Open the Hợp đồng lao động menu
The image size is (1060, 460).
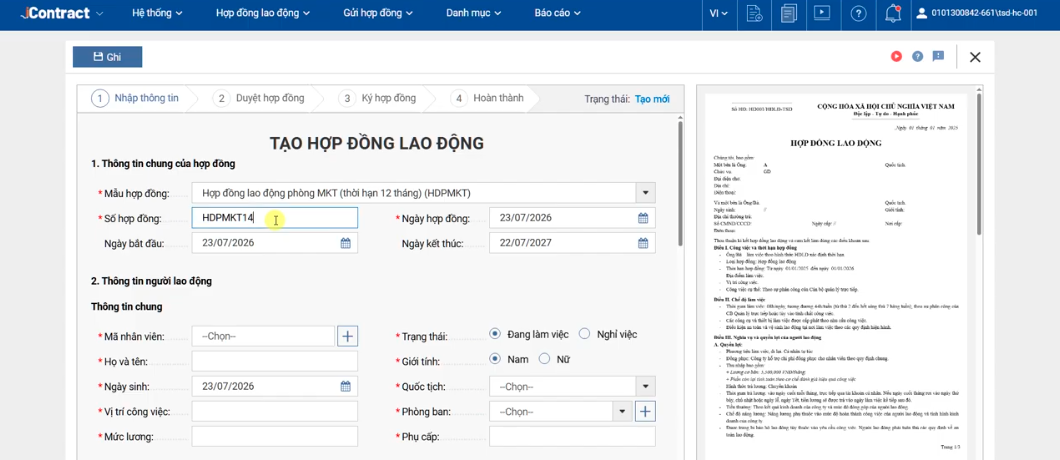click(x=262, y=13)
